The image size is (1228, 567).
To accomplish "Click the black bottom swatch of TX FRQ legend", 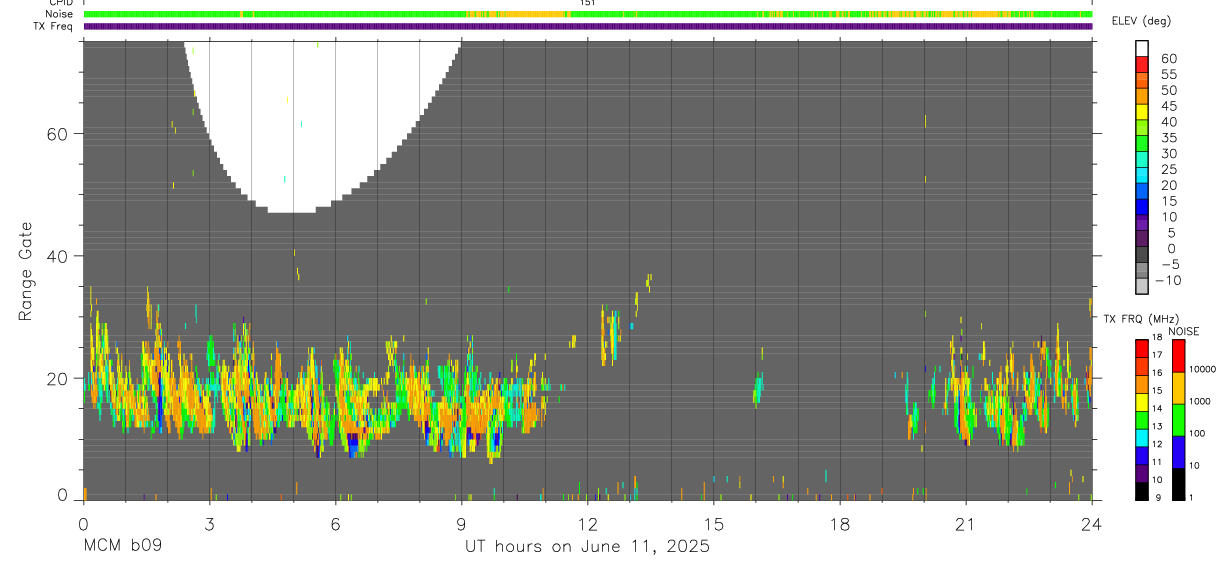I will coord(1141,490).
